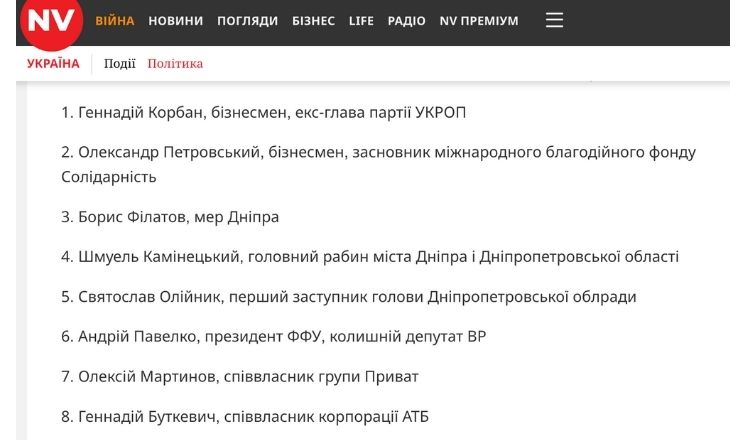Open РАДІО from the top menu
The height and width of the screenshot is (440, 750).
[x=406, y=21]
